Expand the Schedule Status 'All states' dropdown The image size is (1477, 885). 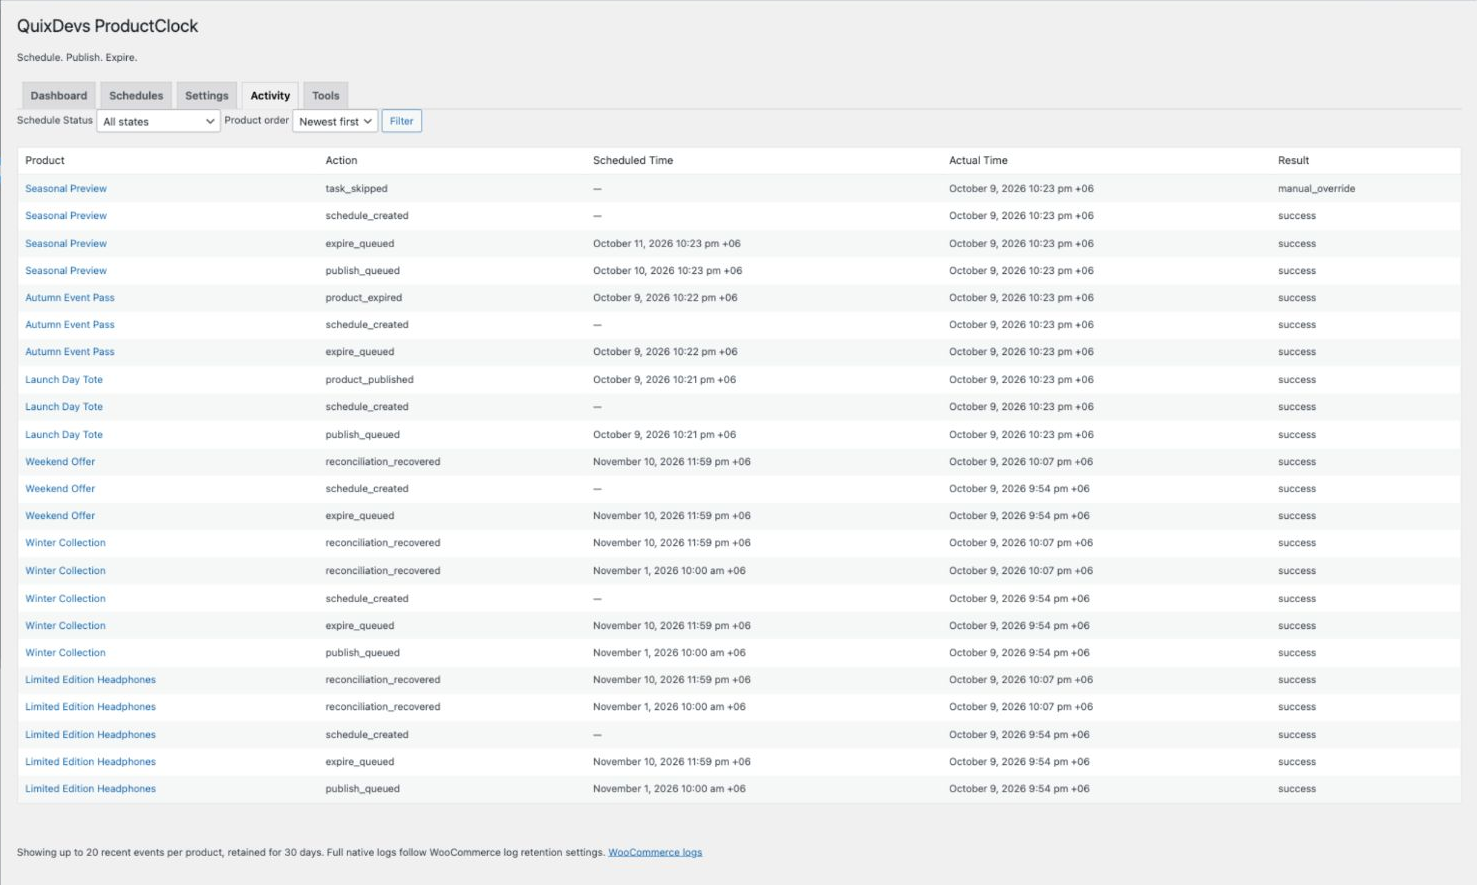(x=159, y=121)
